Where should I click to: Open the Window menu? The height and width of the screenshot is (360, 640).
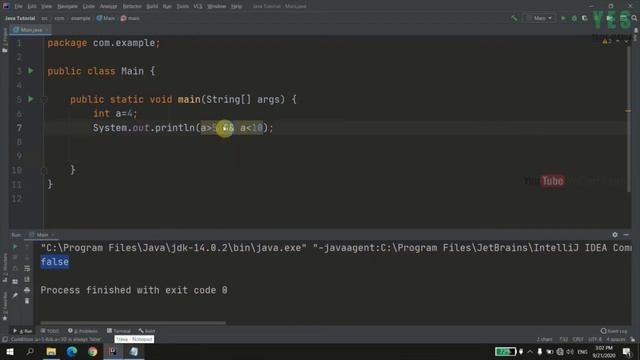coord(217,7)
